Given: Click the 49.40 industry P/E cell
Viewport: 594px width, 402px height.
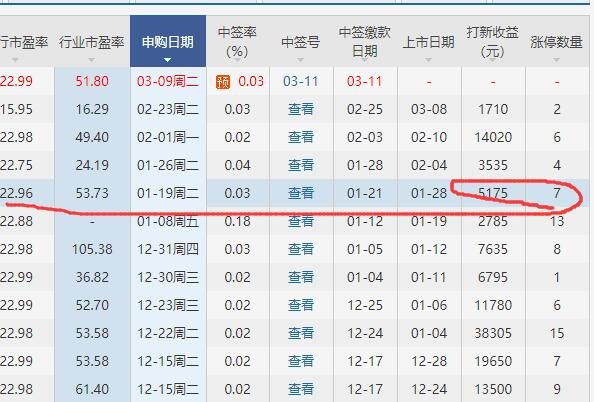Looking at the screenshot, I should 92,137.
